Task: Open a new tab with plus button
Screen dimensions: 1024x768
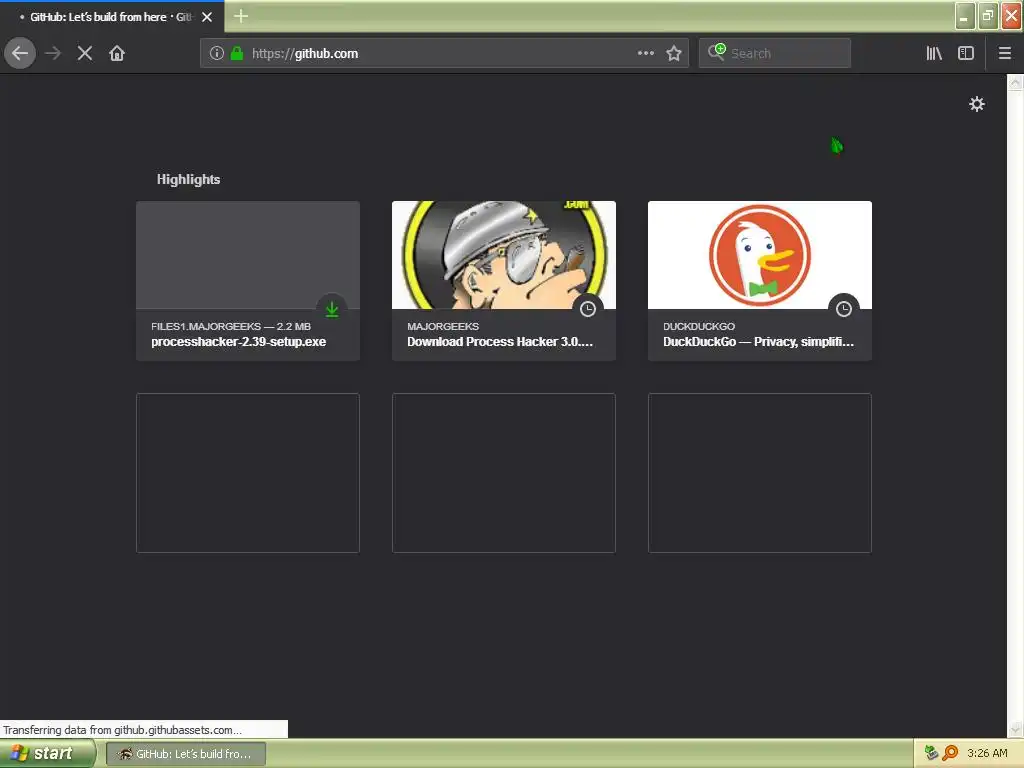Action: [240, 16]
